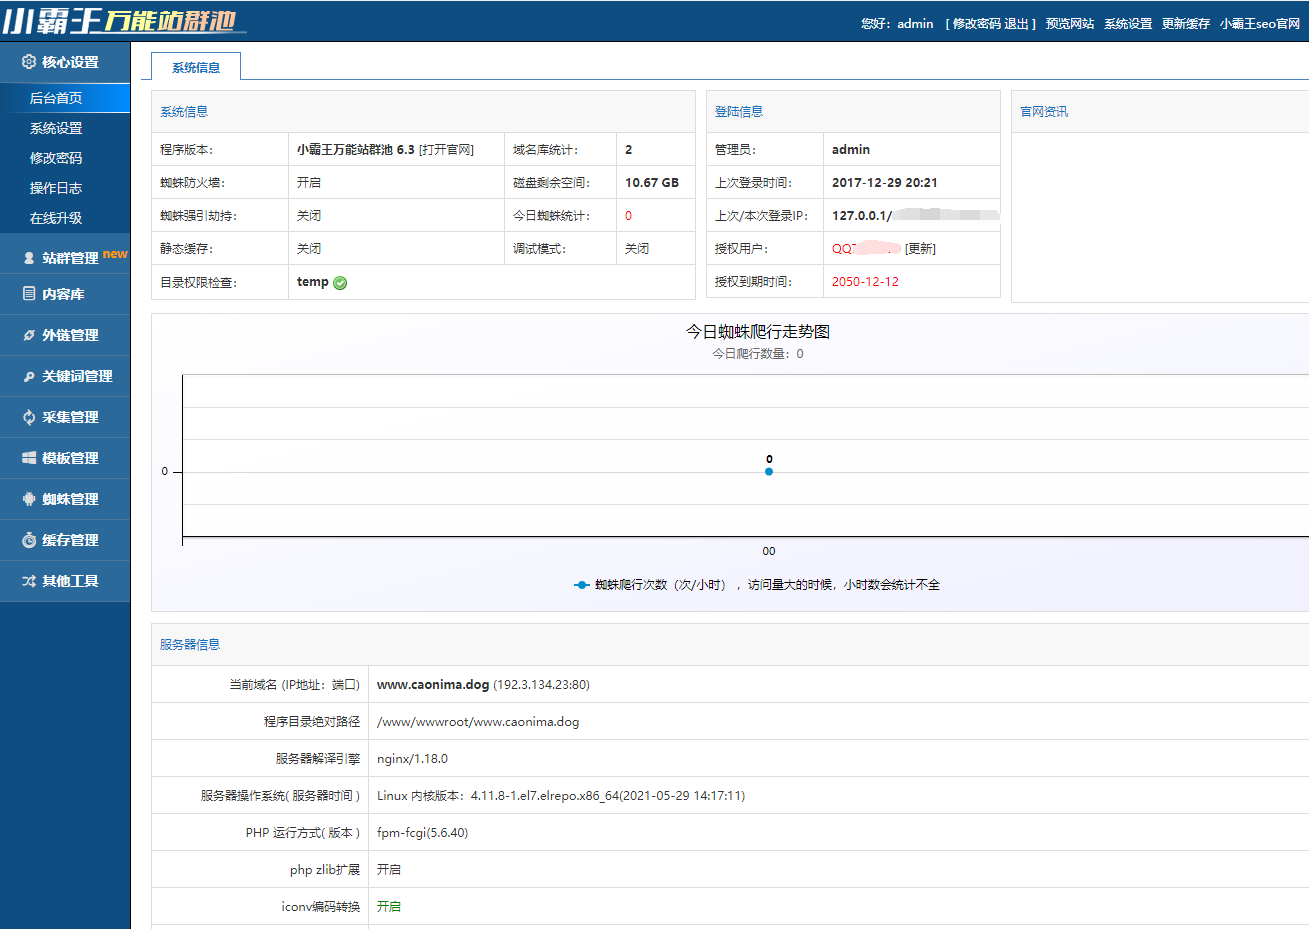Viewport: 1309px width, 929px height.
Task: Click the shuffle icon beside 其他工具
Action: [x=29, y=581]
